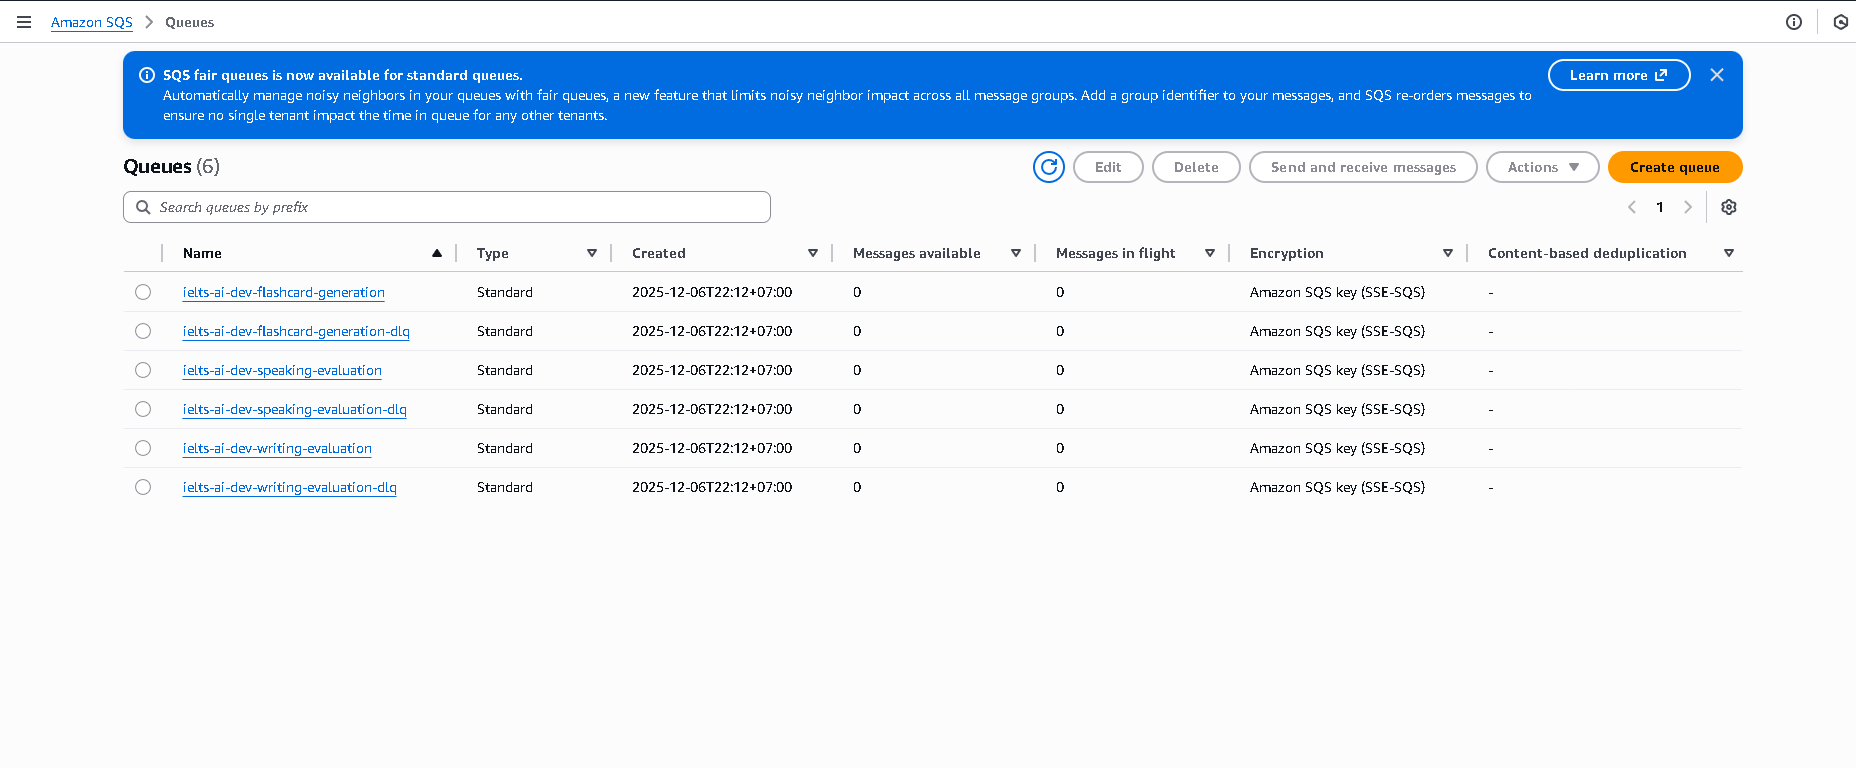The width and height of the screenshot is (1856, 768).
Task: Go to previous page of queues
Action: [x=1631, y=207]
